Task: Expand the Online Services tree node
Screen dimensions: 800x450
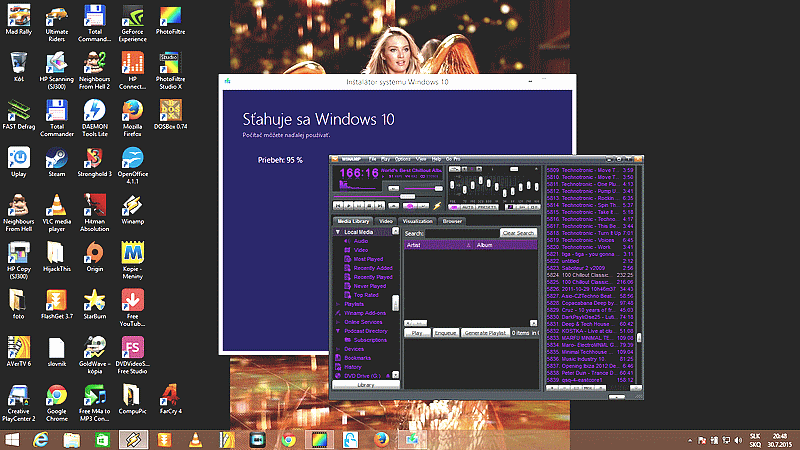Action: point(338,322)
